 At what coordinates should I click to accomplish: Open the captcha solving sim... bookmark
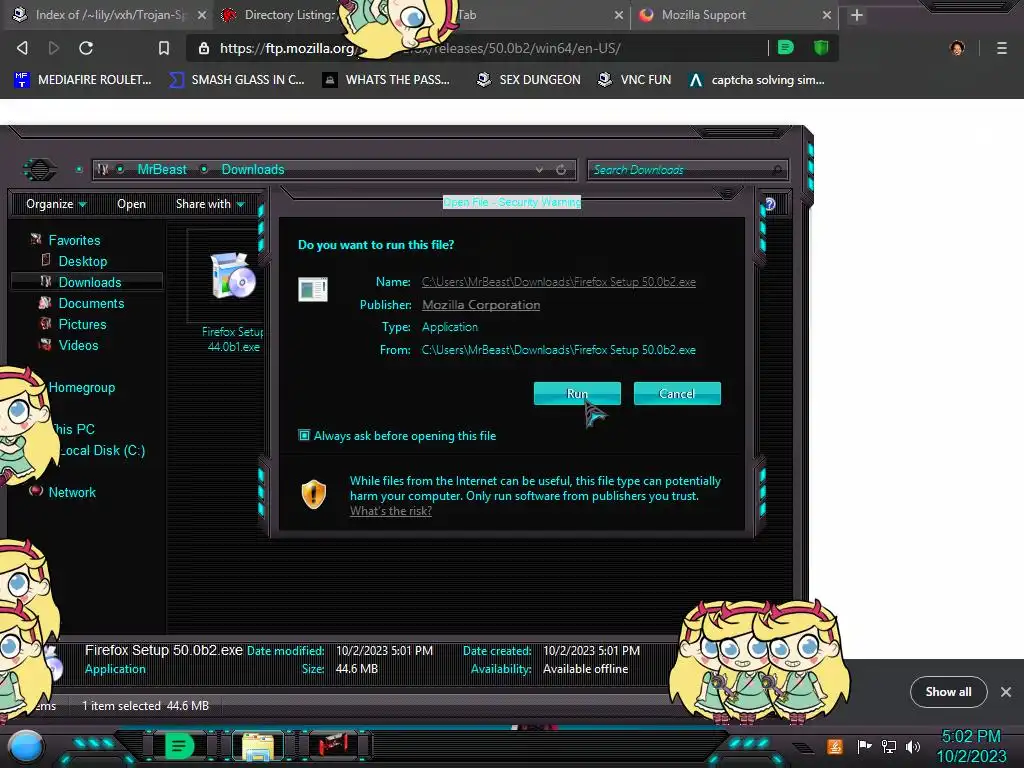(x=757, y=80)
